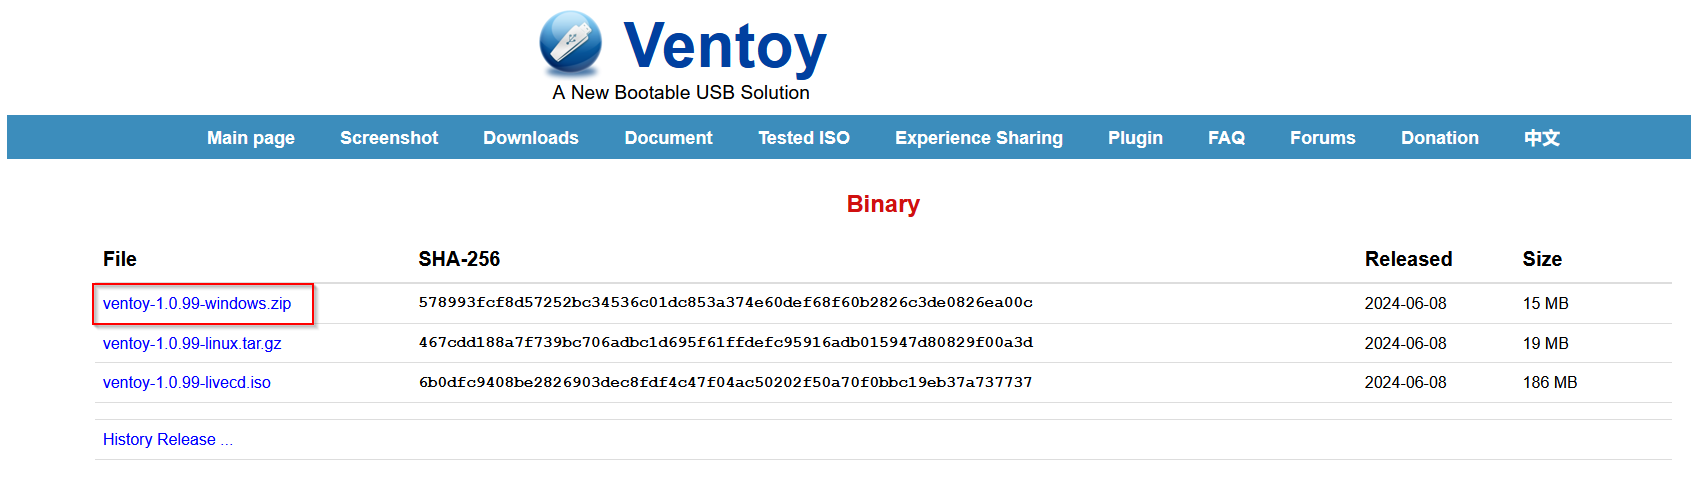Open the Plugin menu item
1691x482 pixels.
coord(1135,138)
